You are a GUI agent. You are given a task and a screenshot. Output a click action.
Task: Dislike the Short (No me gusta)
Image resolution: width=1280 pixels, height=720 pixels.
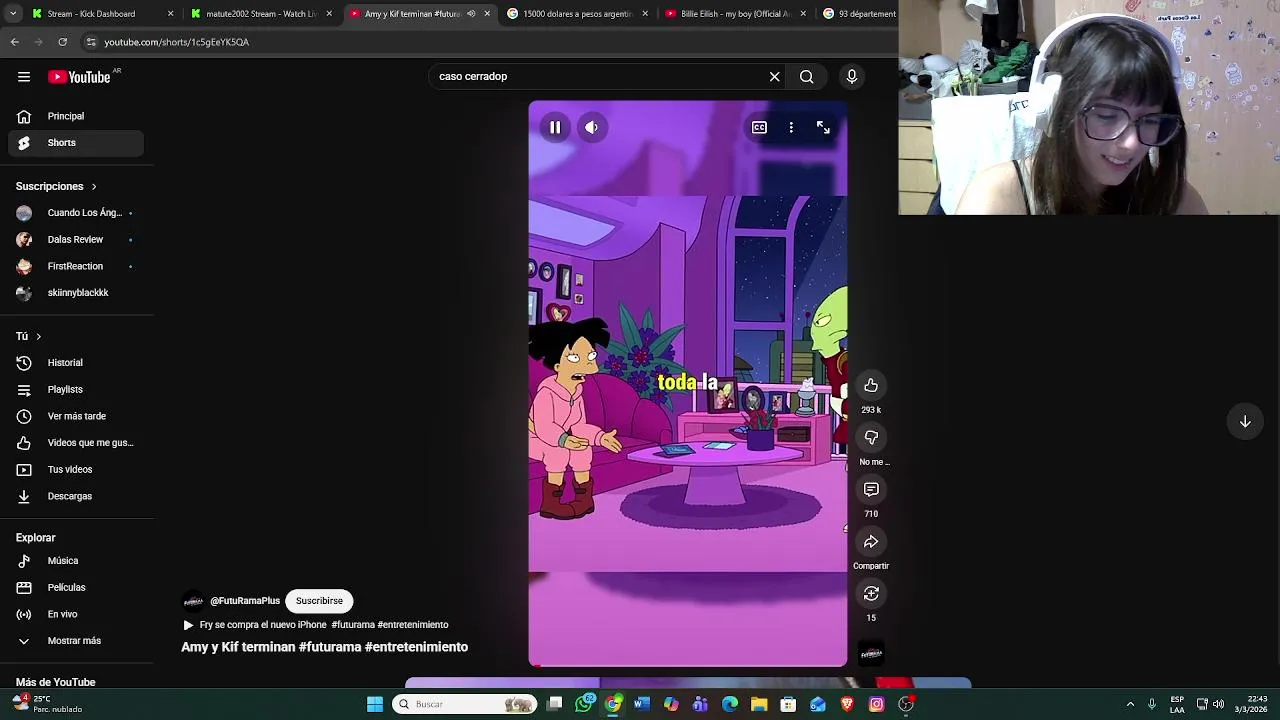tap(871, 438)
